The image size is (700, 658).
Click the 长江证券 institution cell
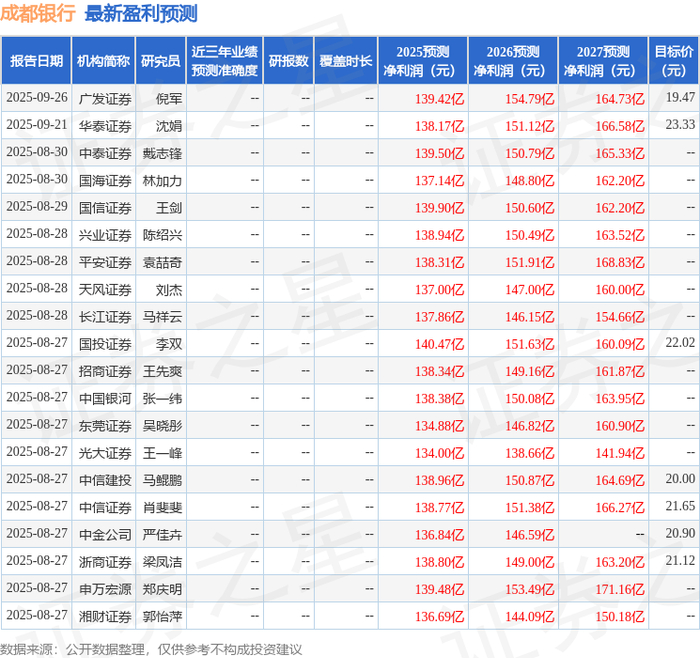tap(105, 317)
